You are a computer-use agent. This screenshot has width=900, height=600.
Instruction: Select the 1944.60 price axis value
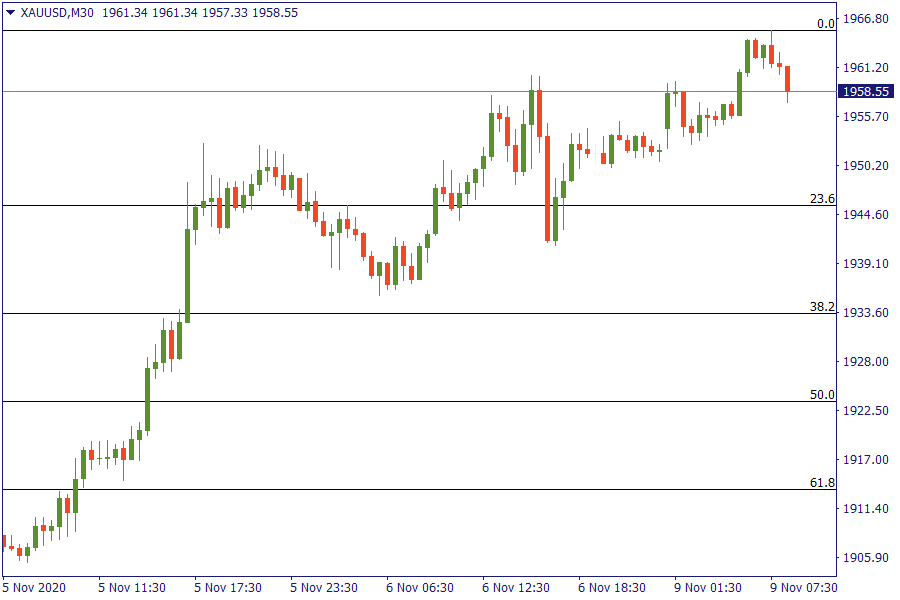[x=866, y=215]
